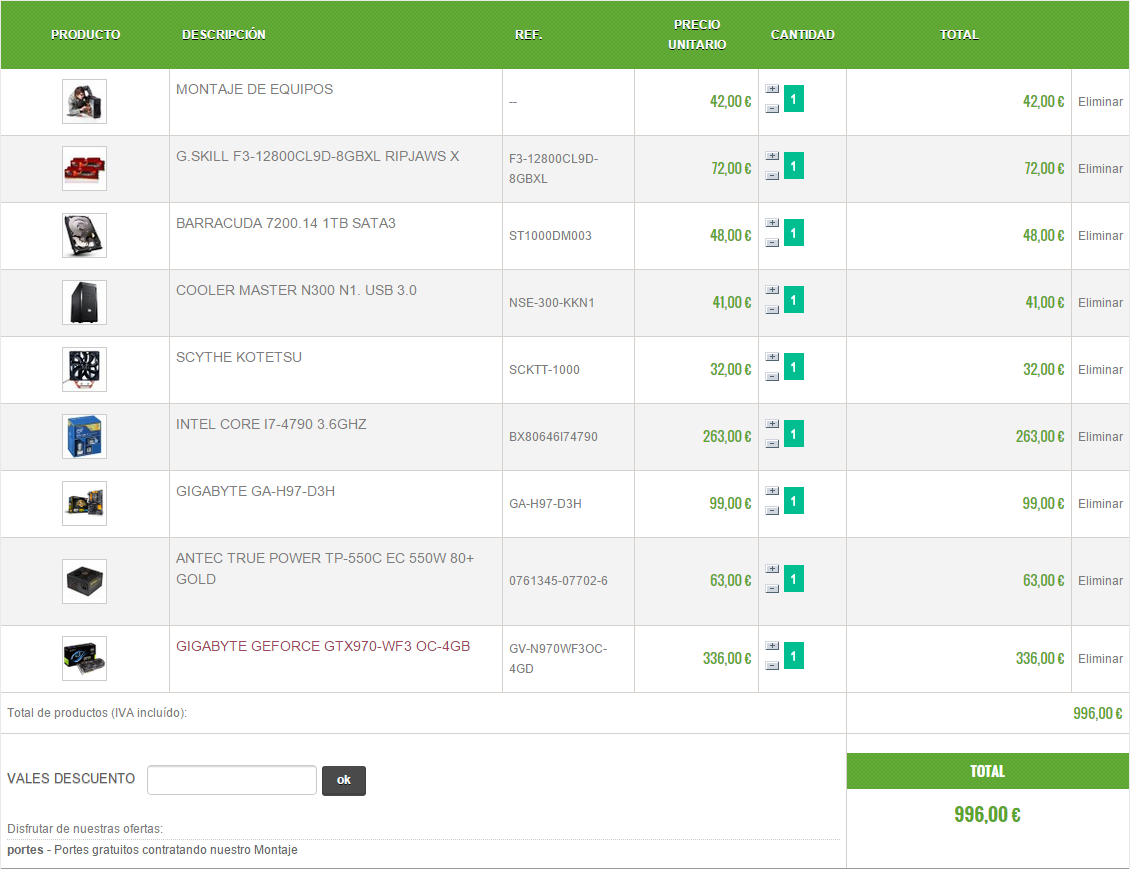Screen dimensions: 1131x869
Task: Open the GIGABYTE GA-H97-D3H description
Action: click(x=255, y=491)
